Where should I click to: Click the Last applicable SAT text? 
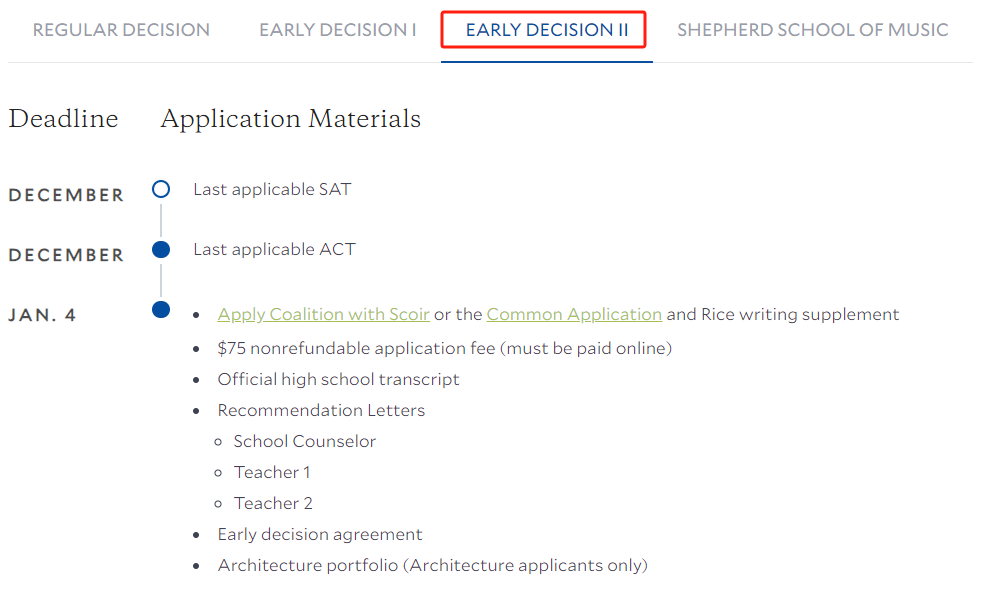point(272,190)
